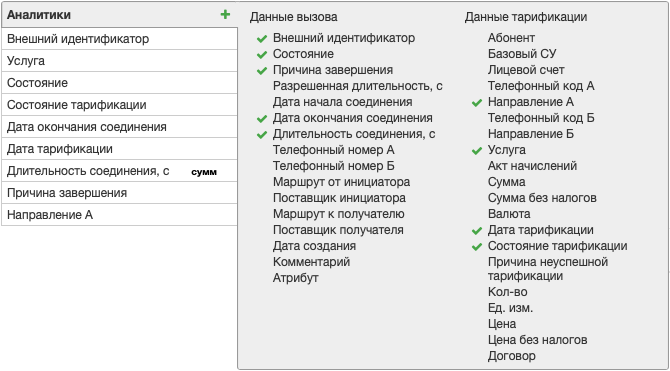Add Причина неуспешной тарификации option
Viewport: 670px width, 371px height.
pos(548,268)
